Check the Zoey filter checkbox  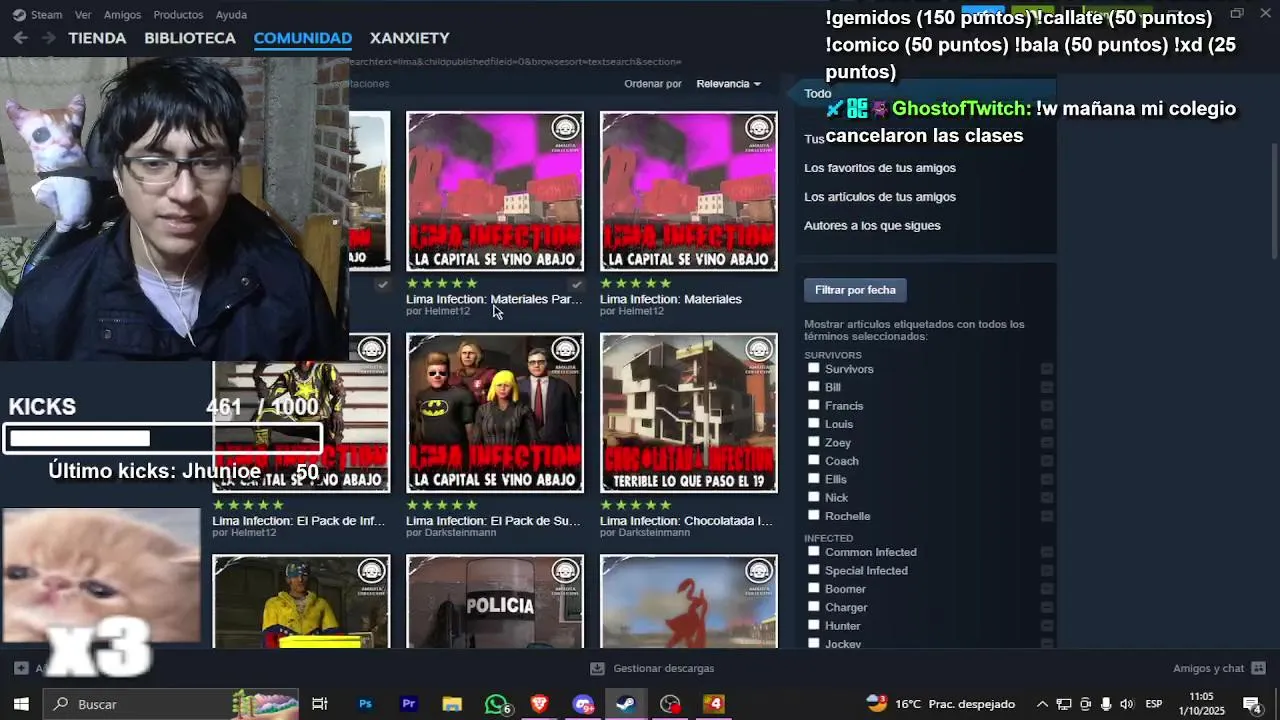814,441
